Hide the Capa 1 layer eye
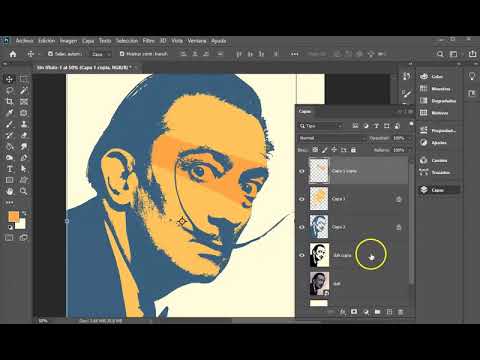 [302, 199]
